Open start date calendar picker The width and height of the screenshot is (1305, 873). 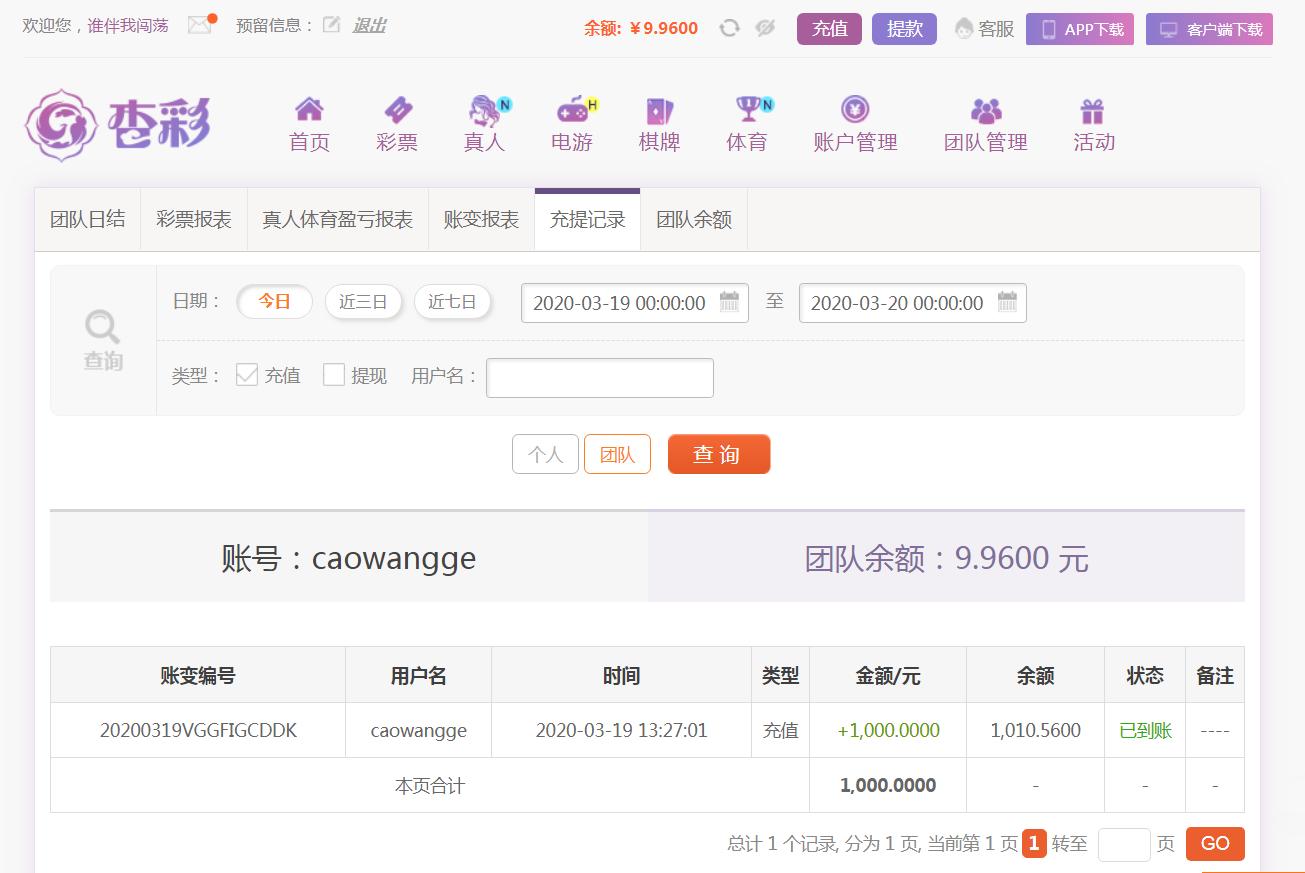(x=729, y=302)
